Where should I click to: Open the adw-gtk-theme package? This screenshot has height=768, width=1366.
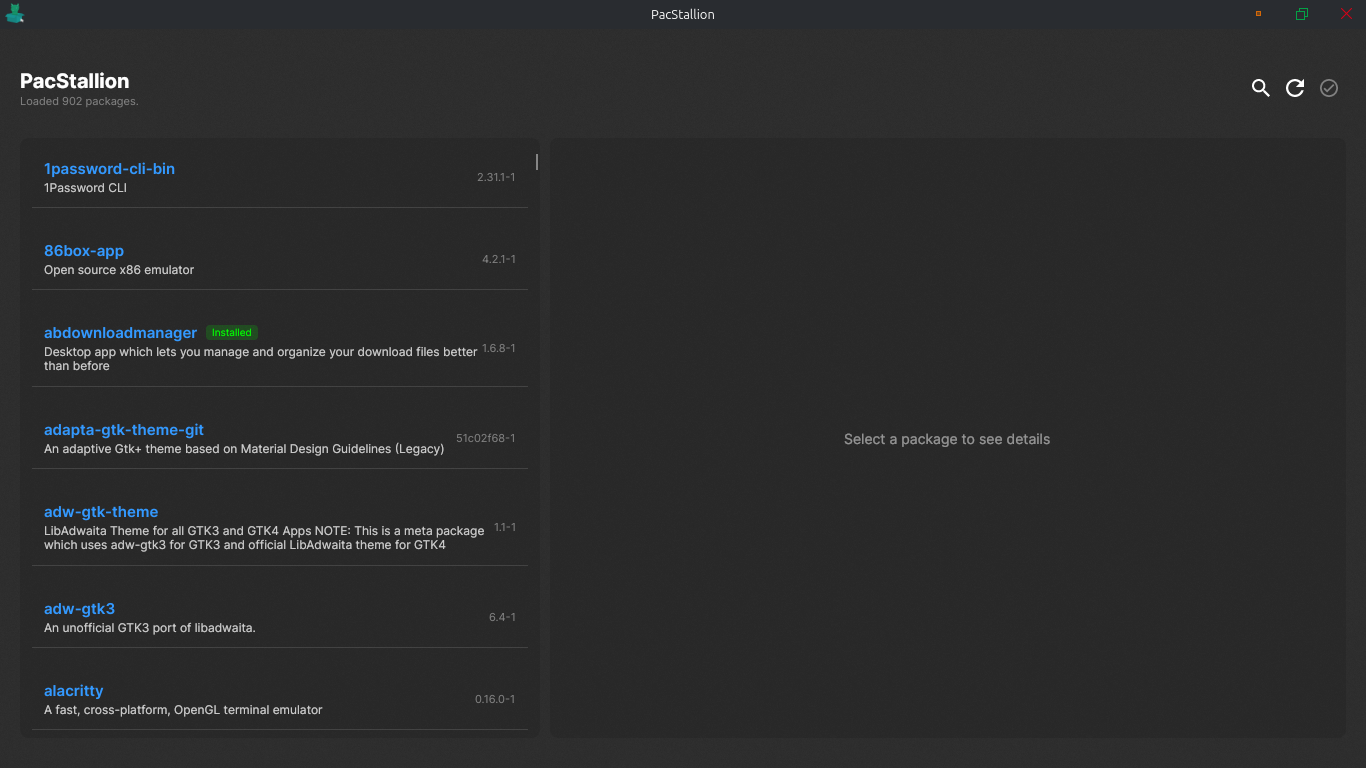pos(280,527)
